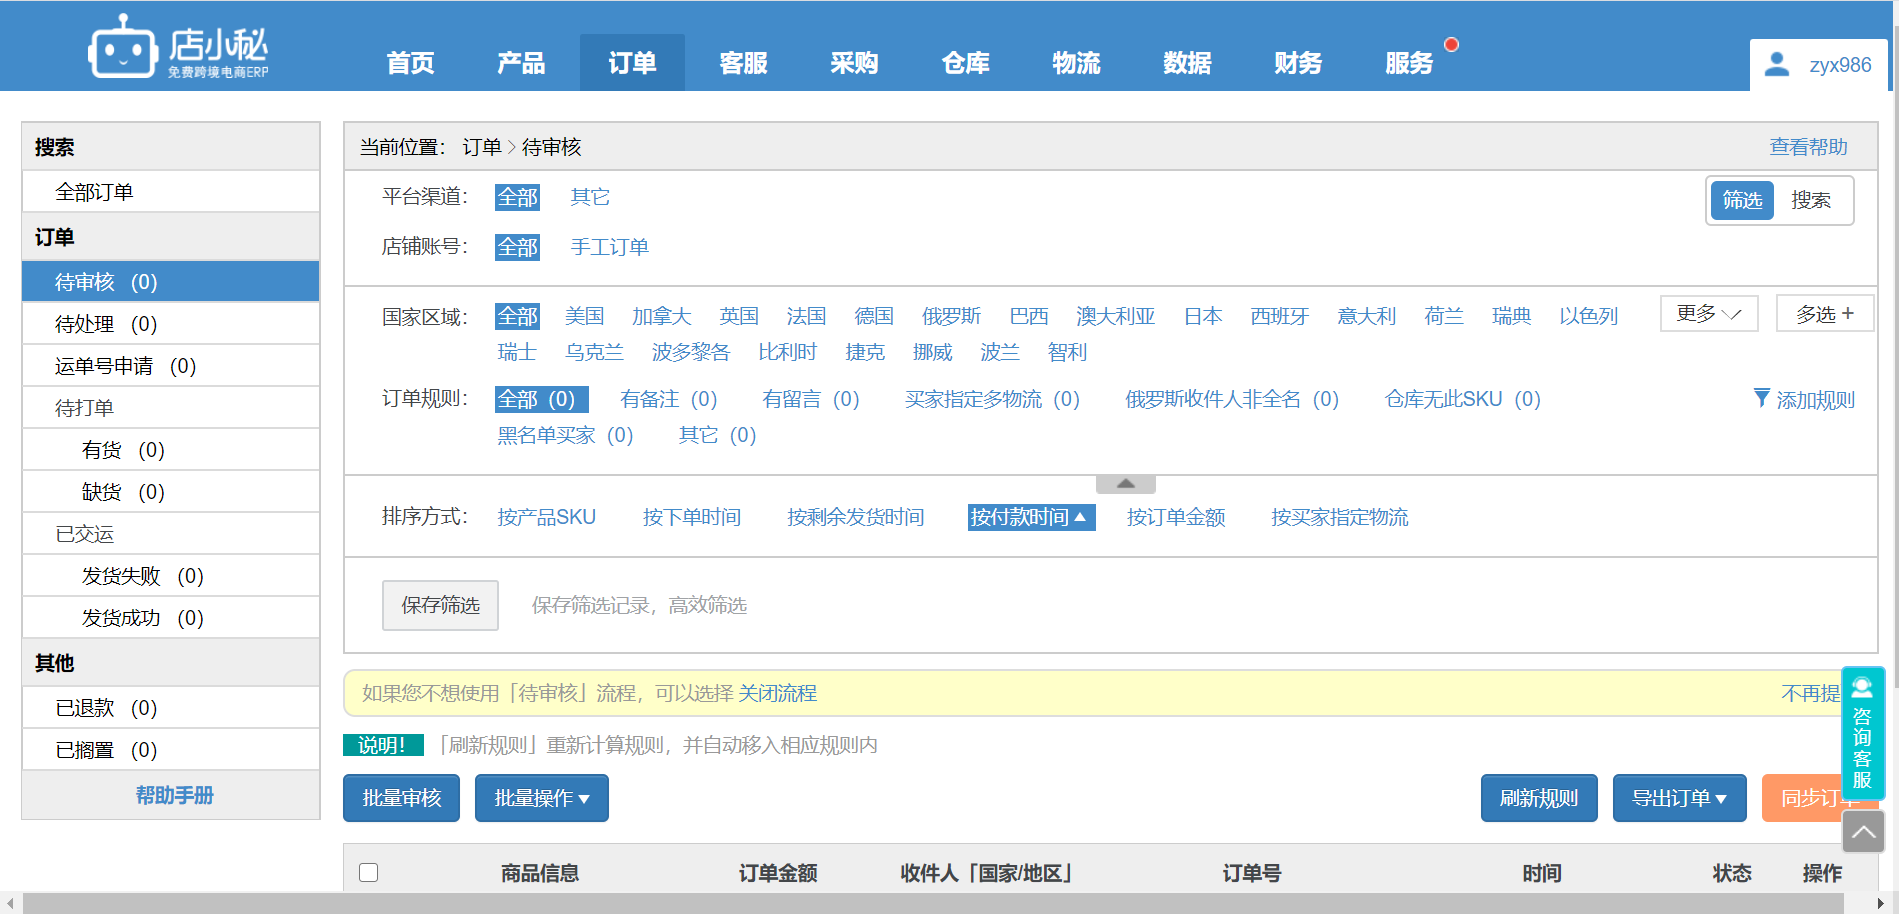Enable 多选 + for country selection

click(1825, 314)
